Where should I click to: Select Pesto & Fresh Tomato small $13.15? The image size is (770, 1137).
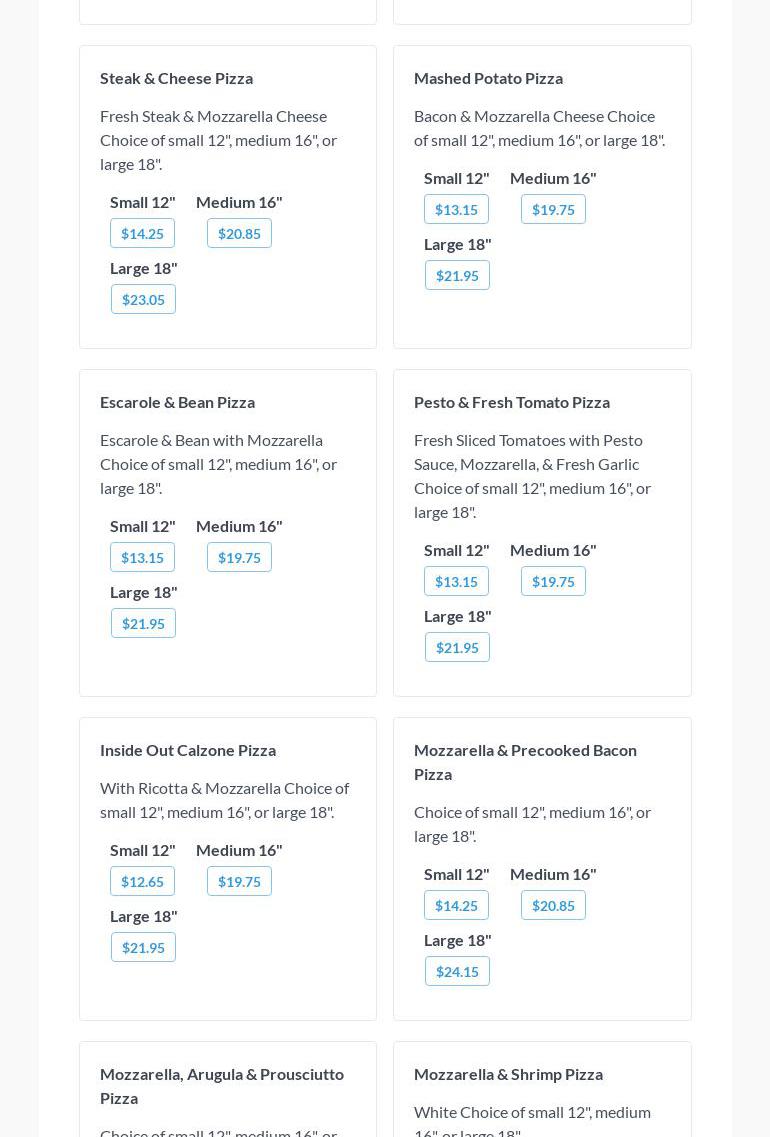coord(456,581)
